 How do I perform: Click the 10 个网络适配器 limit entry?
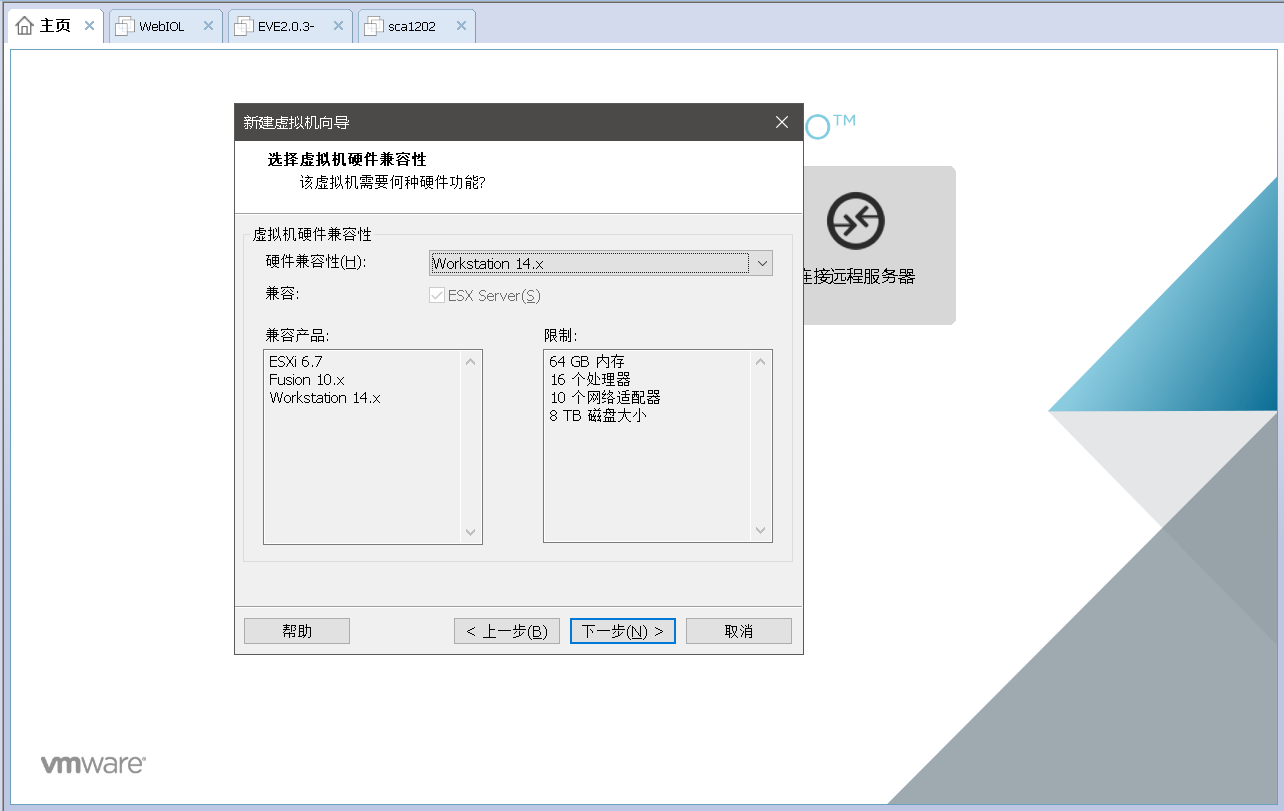605,397
